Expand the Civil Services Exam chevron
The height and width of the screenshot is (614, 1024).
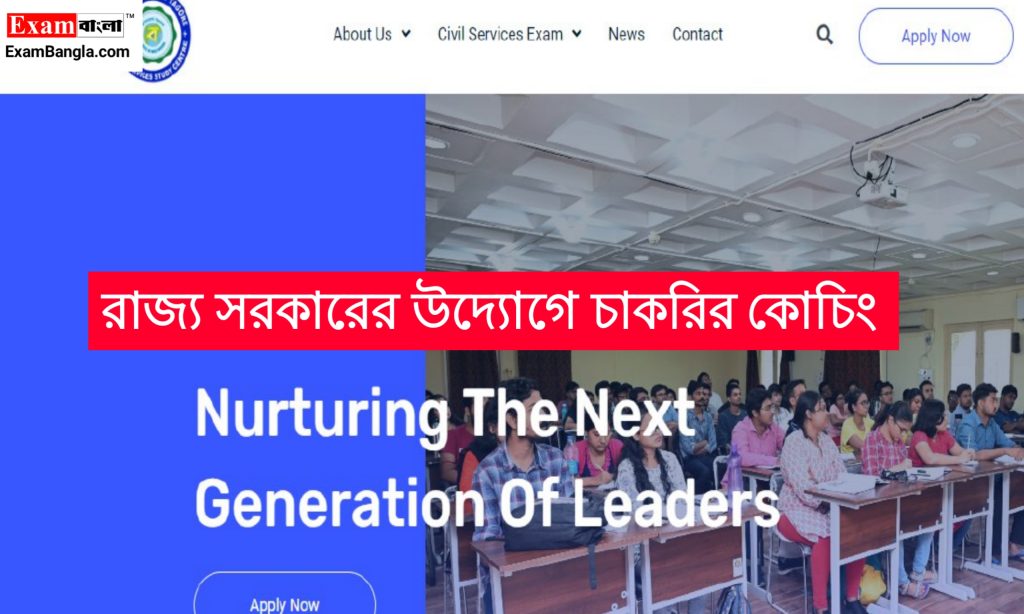(577, 33)
